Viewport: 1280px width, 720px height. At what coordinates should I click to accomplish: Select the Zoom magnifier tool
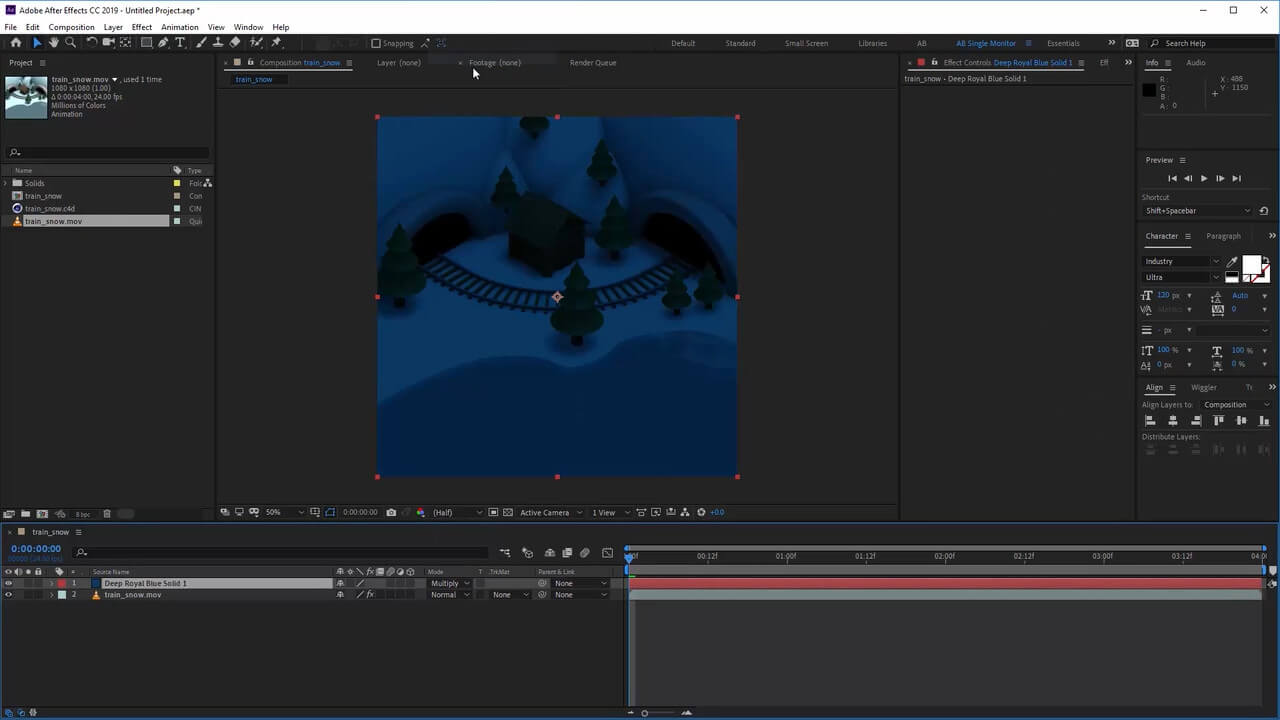[70, 43]
